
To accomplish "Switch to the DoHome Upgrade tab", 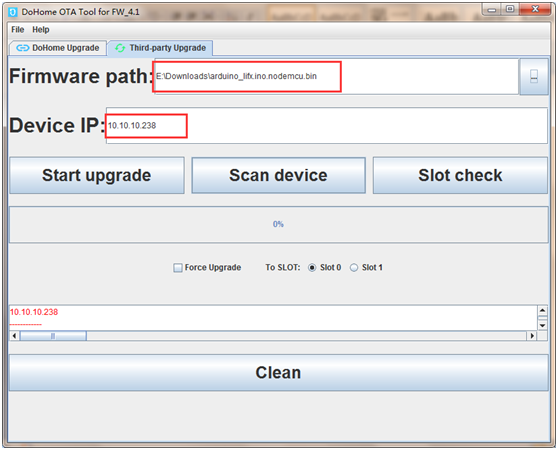I will pos(58,48).
